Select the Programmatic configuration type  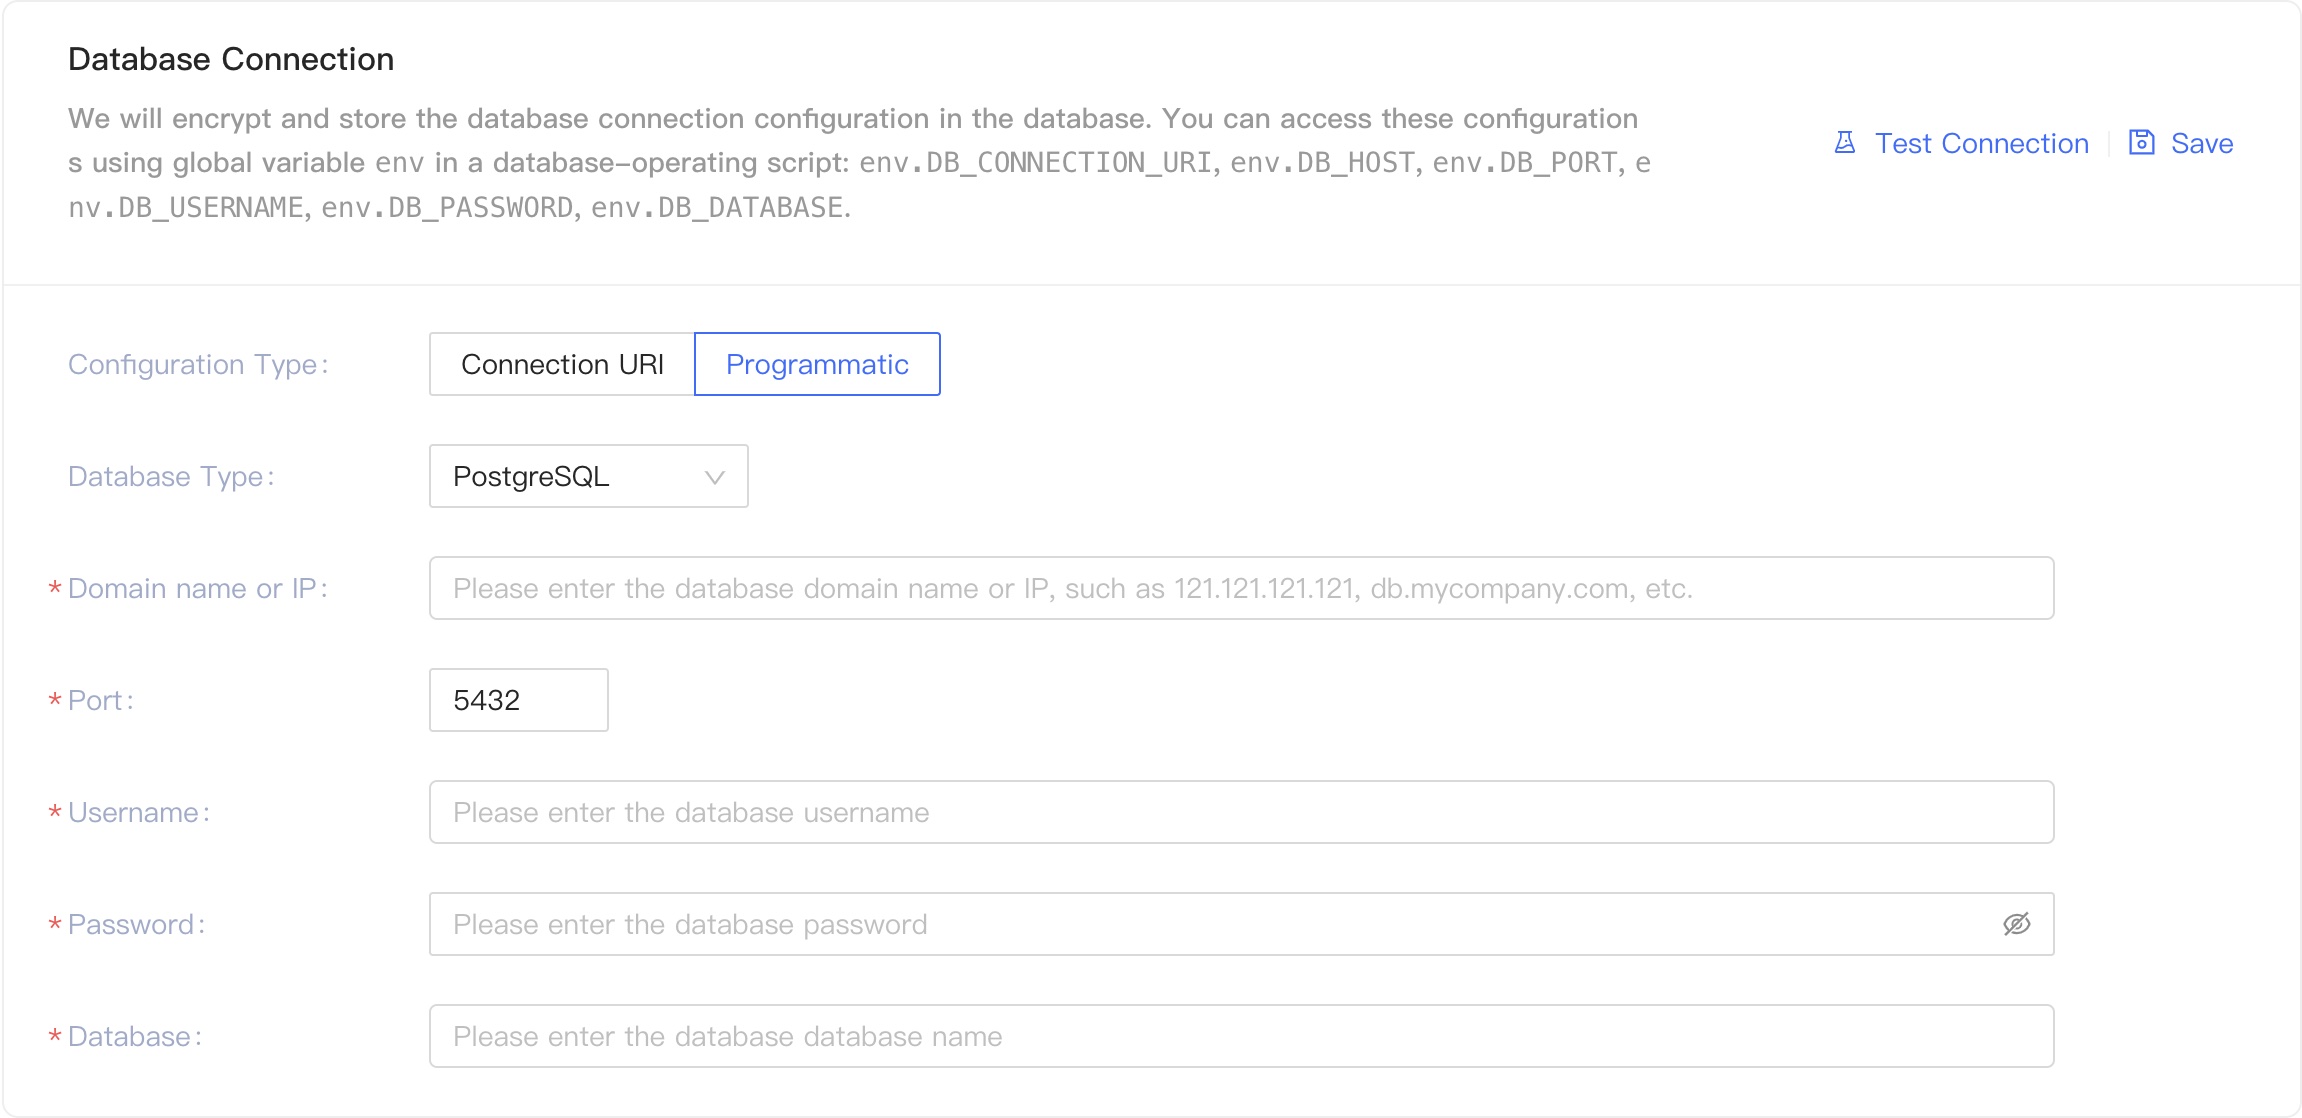(817, 364)
